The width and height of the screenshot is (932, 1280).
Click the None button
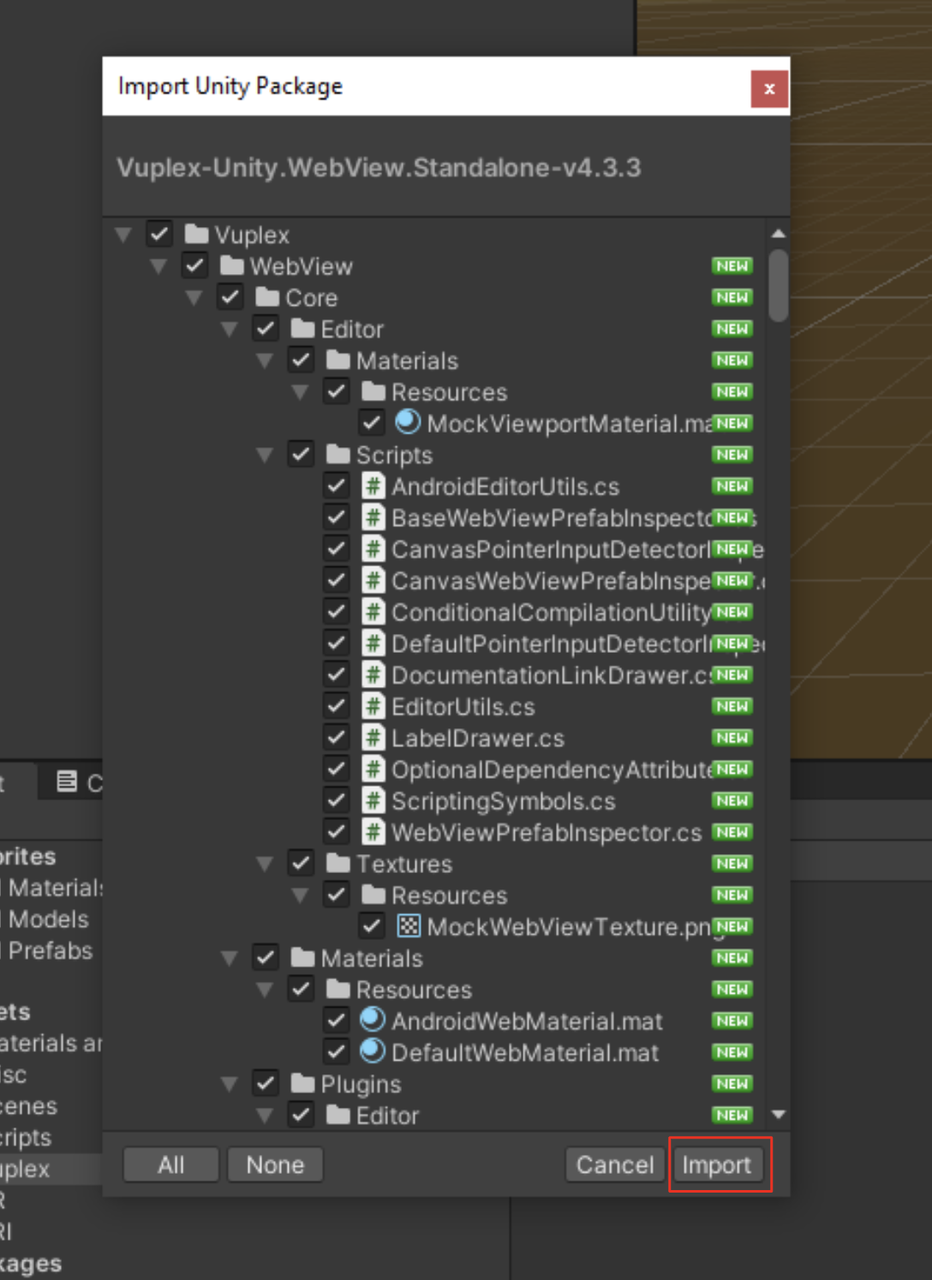pyautogui.click(x=275, y=1164)
